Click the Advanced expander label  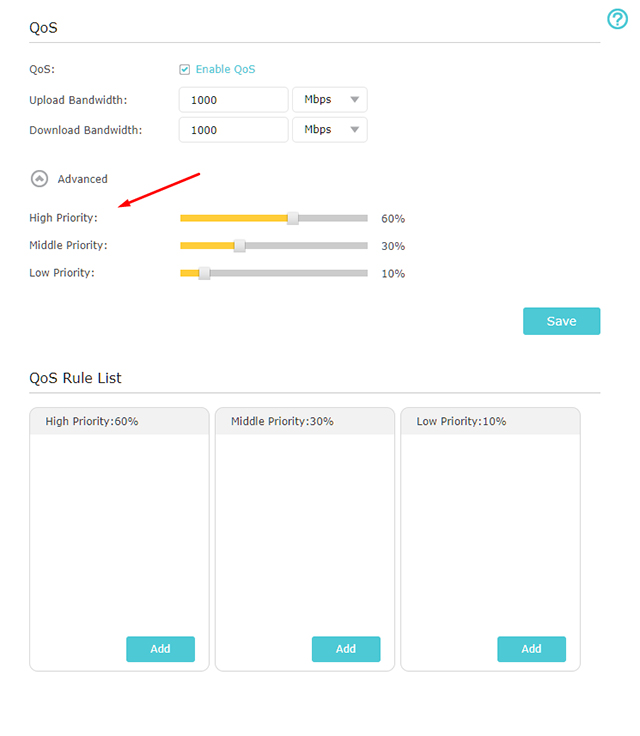point(83,179)
